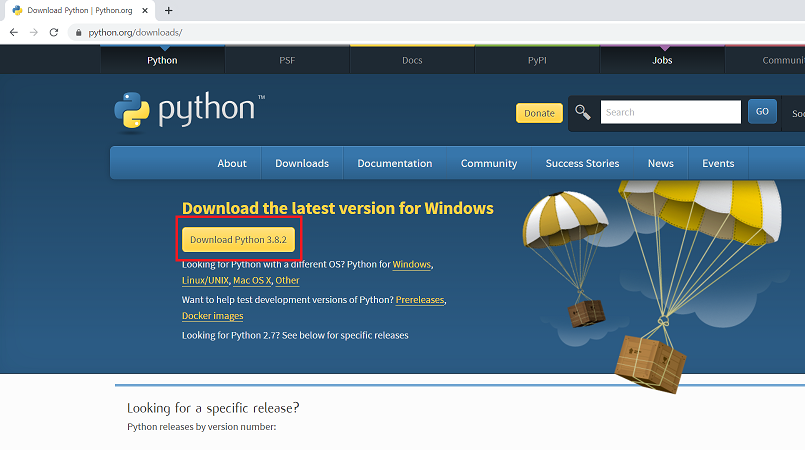Open the PSF top navigation tab
Screen dimensions: 805x450
pyautogui.click(x=287, y=60)
